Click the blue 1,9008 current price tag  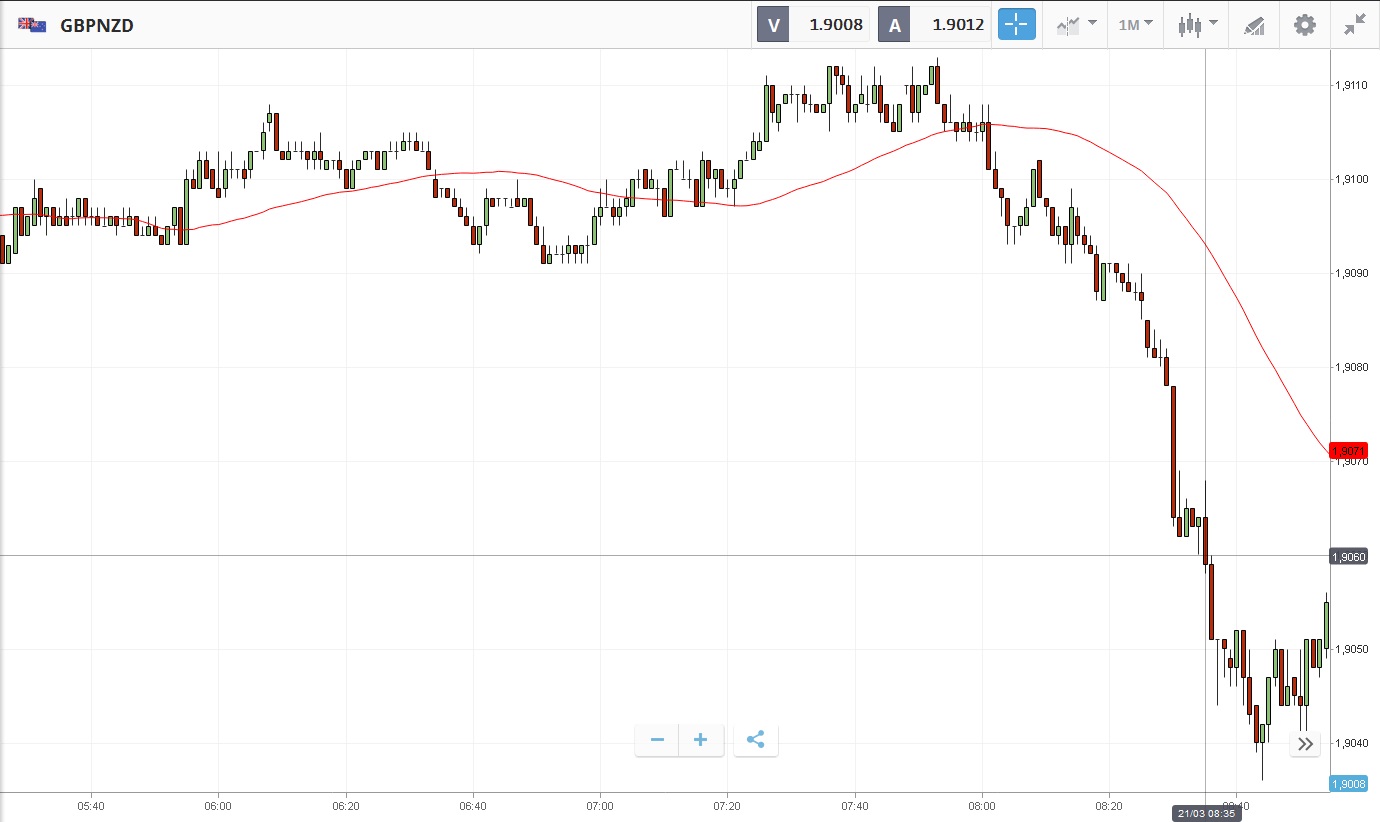[1348, 784]
